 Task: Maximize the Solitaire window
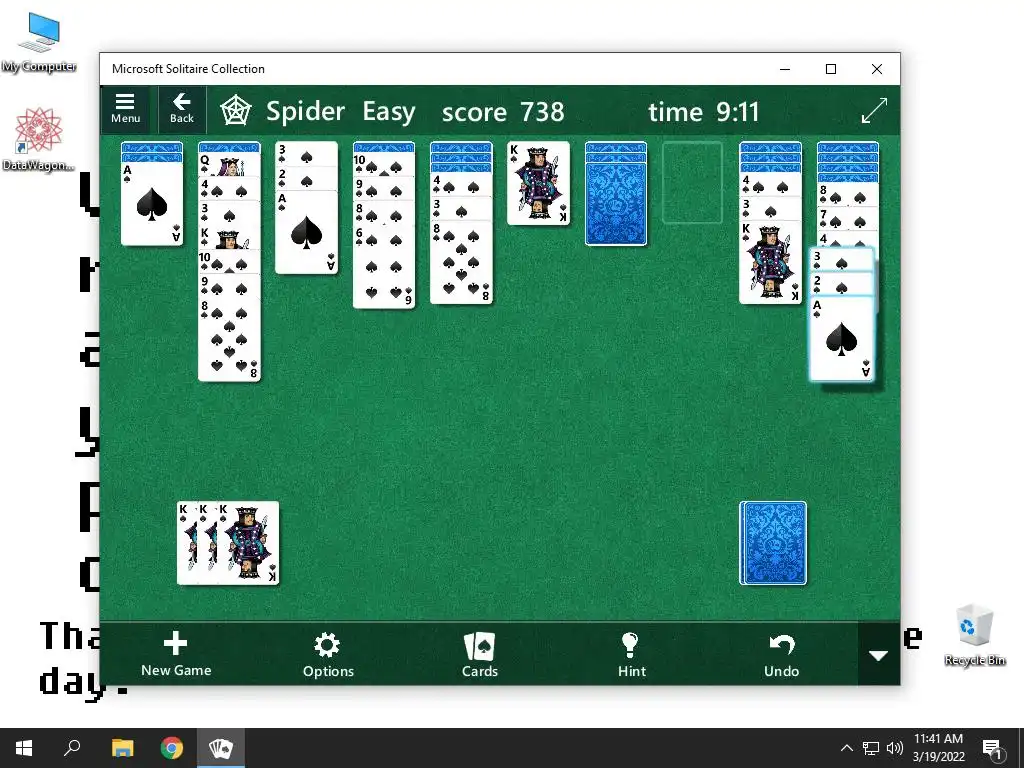831,69
